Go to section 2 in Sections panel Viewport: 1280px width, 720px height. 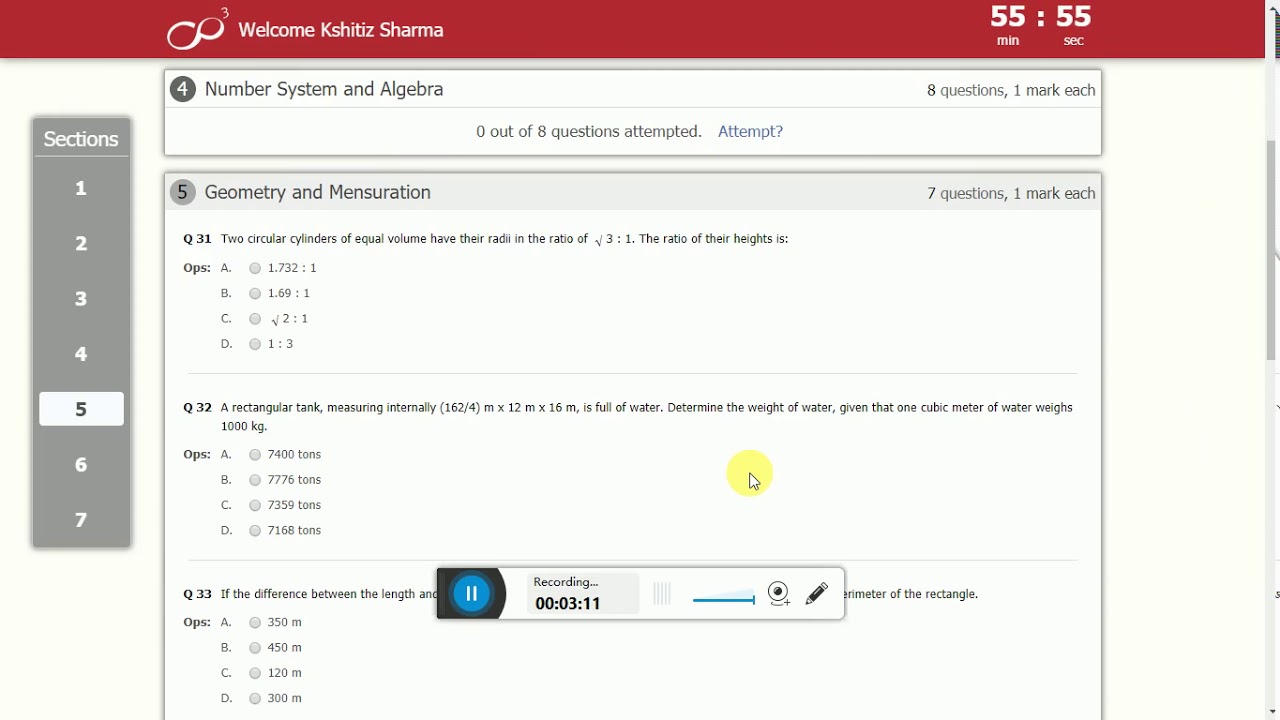(x=81, y=243)
